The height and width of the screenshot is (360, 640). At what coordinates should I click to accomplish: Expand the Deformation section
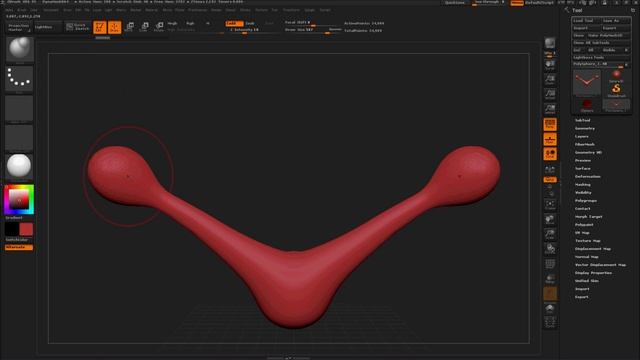[587, 176]
